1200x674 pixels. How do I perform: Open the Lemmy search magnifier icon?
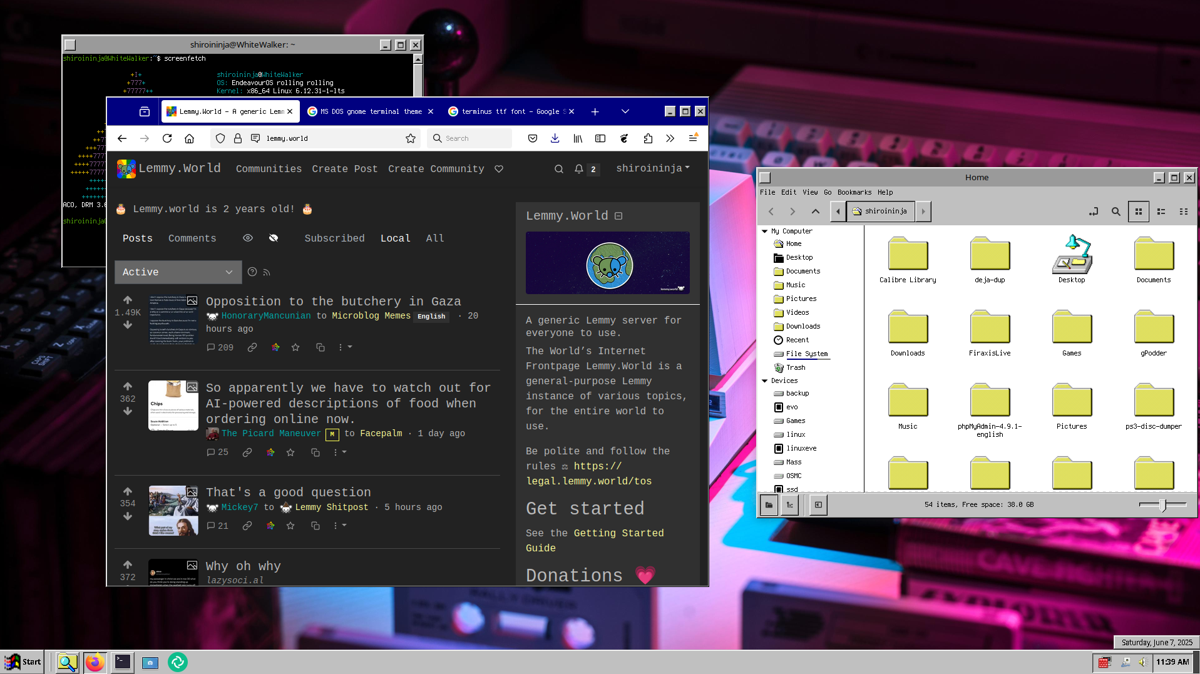pos(559,169)
